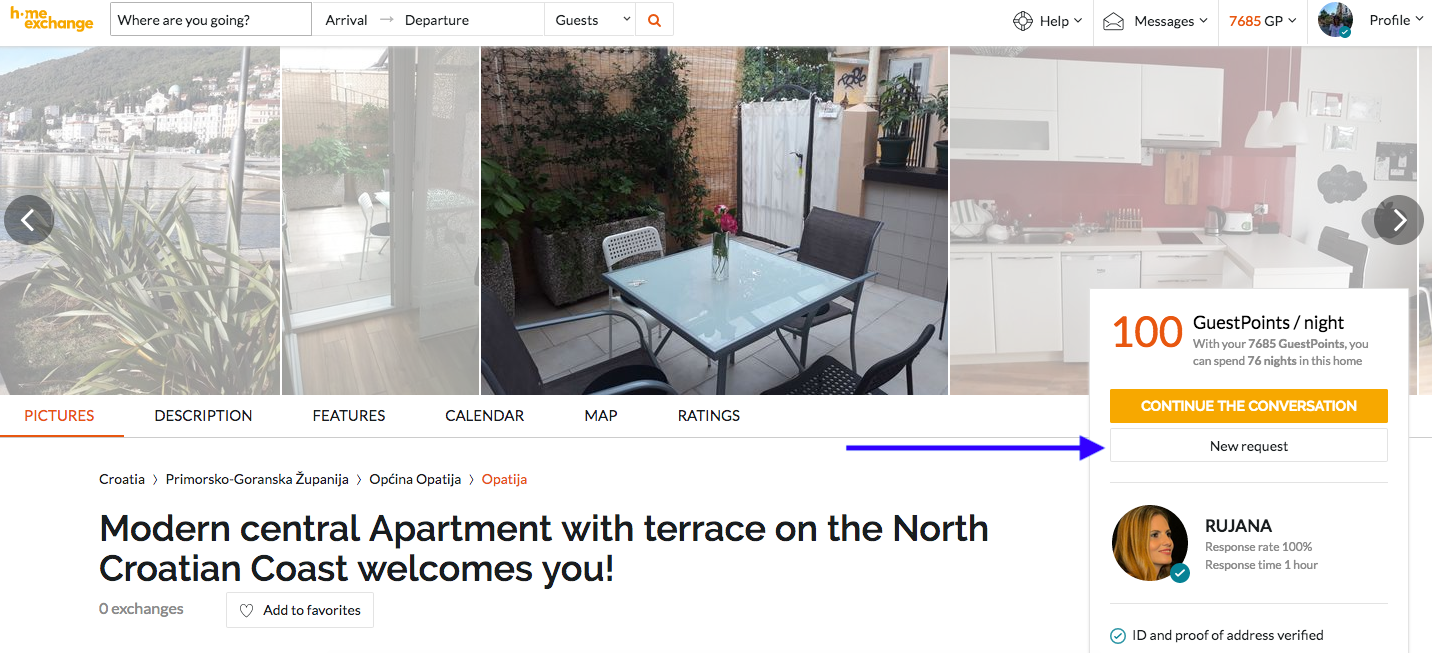1432x653 pixels.
Task: Toggle Add to favorites heart button
Action: tap(300, 610)
